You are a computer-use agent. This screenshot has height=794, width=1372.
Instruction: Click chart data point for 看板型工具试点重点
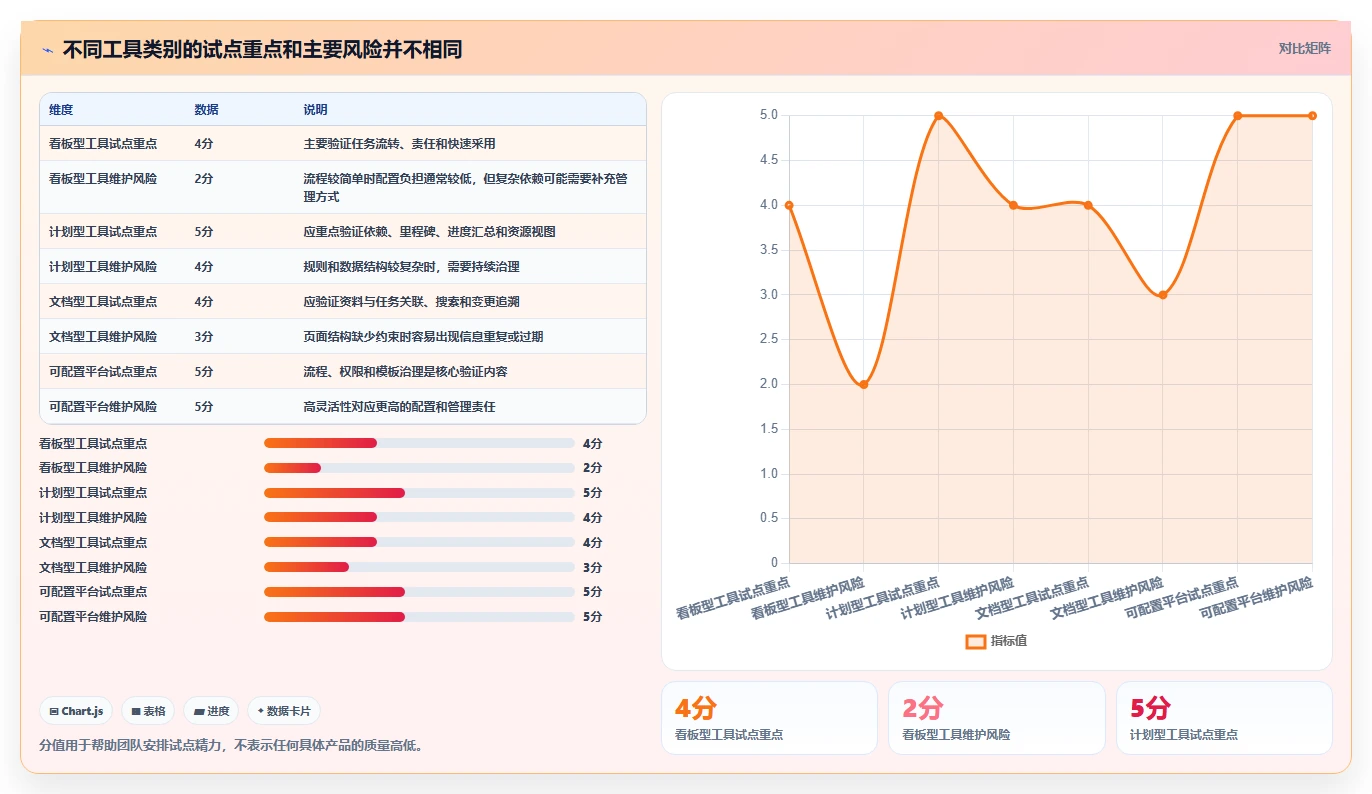coord(789,205)
